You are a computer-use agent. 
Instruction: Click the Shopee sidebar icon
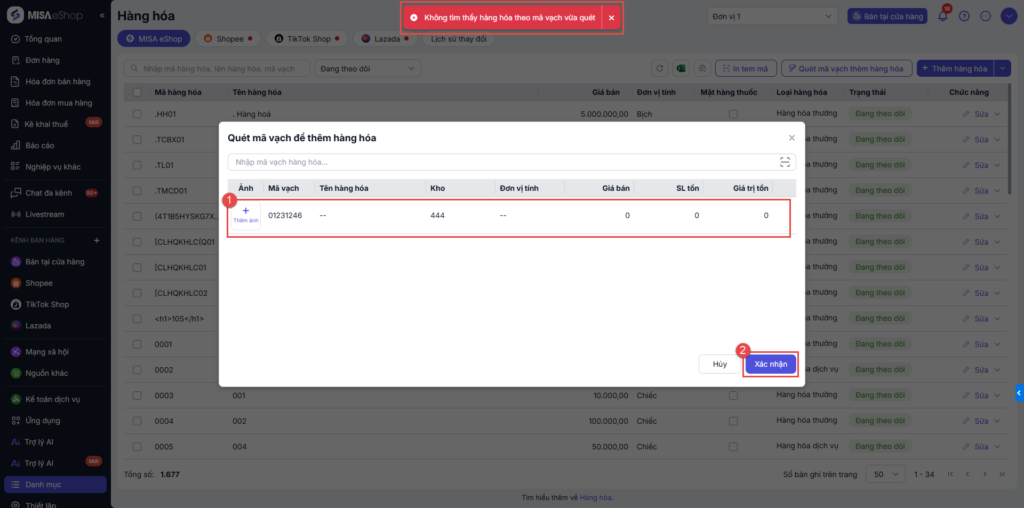tap(16, 283)
